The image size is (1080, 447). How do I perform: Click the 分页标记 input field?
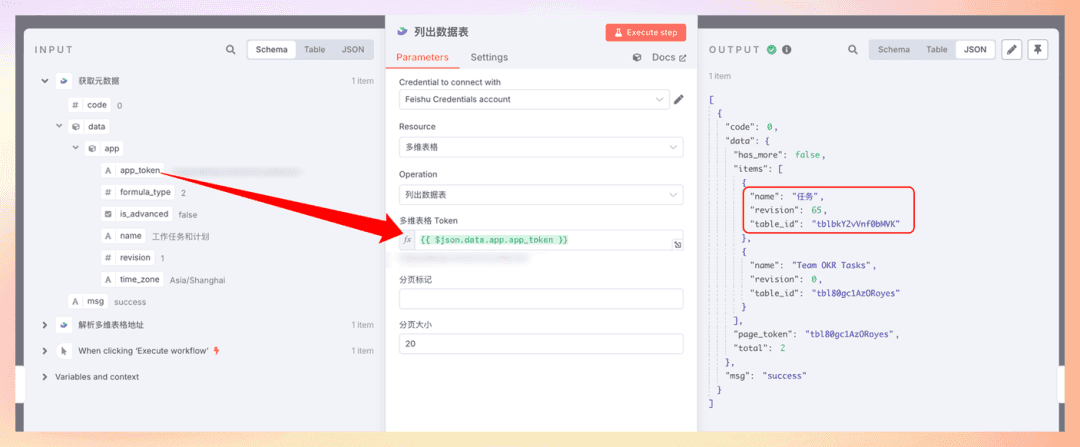pyautogui.click(x=541, y=299)
